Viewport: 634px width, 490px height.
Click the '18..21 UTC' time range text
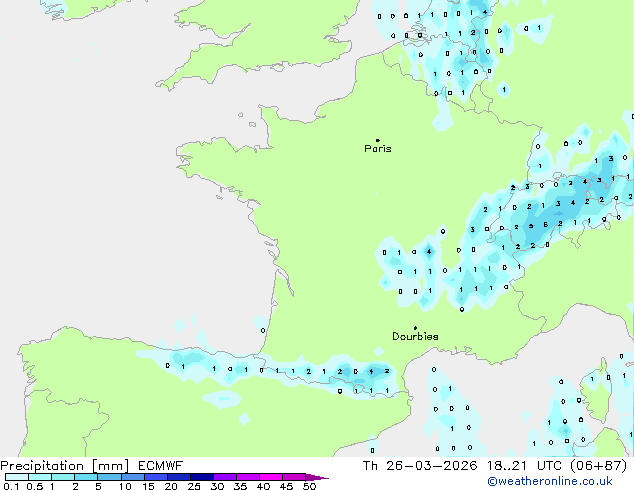524,466
